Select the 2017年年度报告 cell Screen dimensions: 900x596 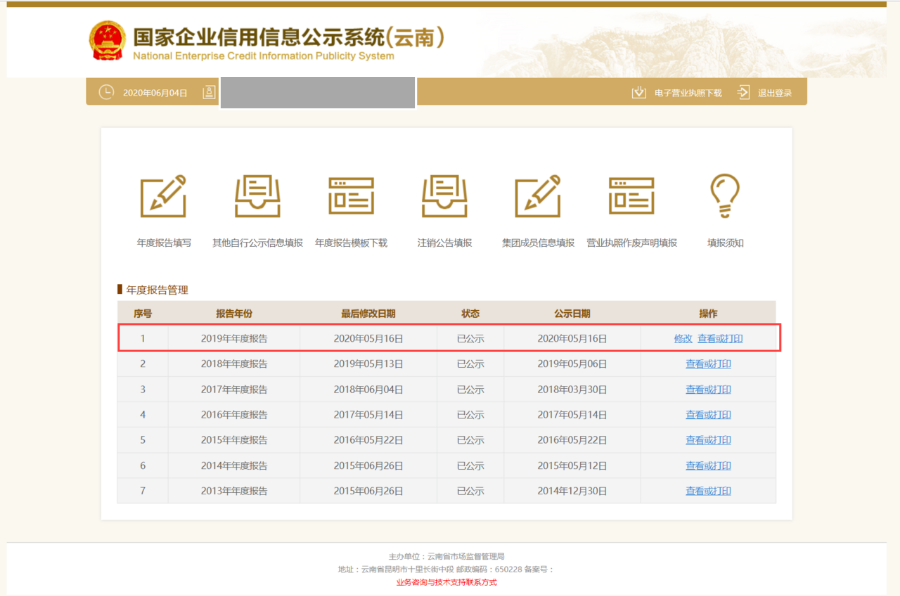click(x=234, y=389)
